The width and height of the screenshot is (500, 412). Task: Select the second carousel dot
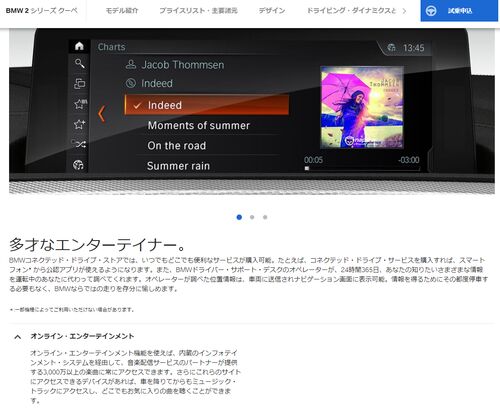pyautogui.click(x=252, y=217)
